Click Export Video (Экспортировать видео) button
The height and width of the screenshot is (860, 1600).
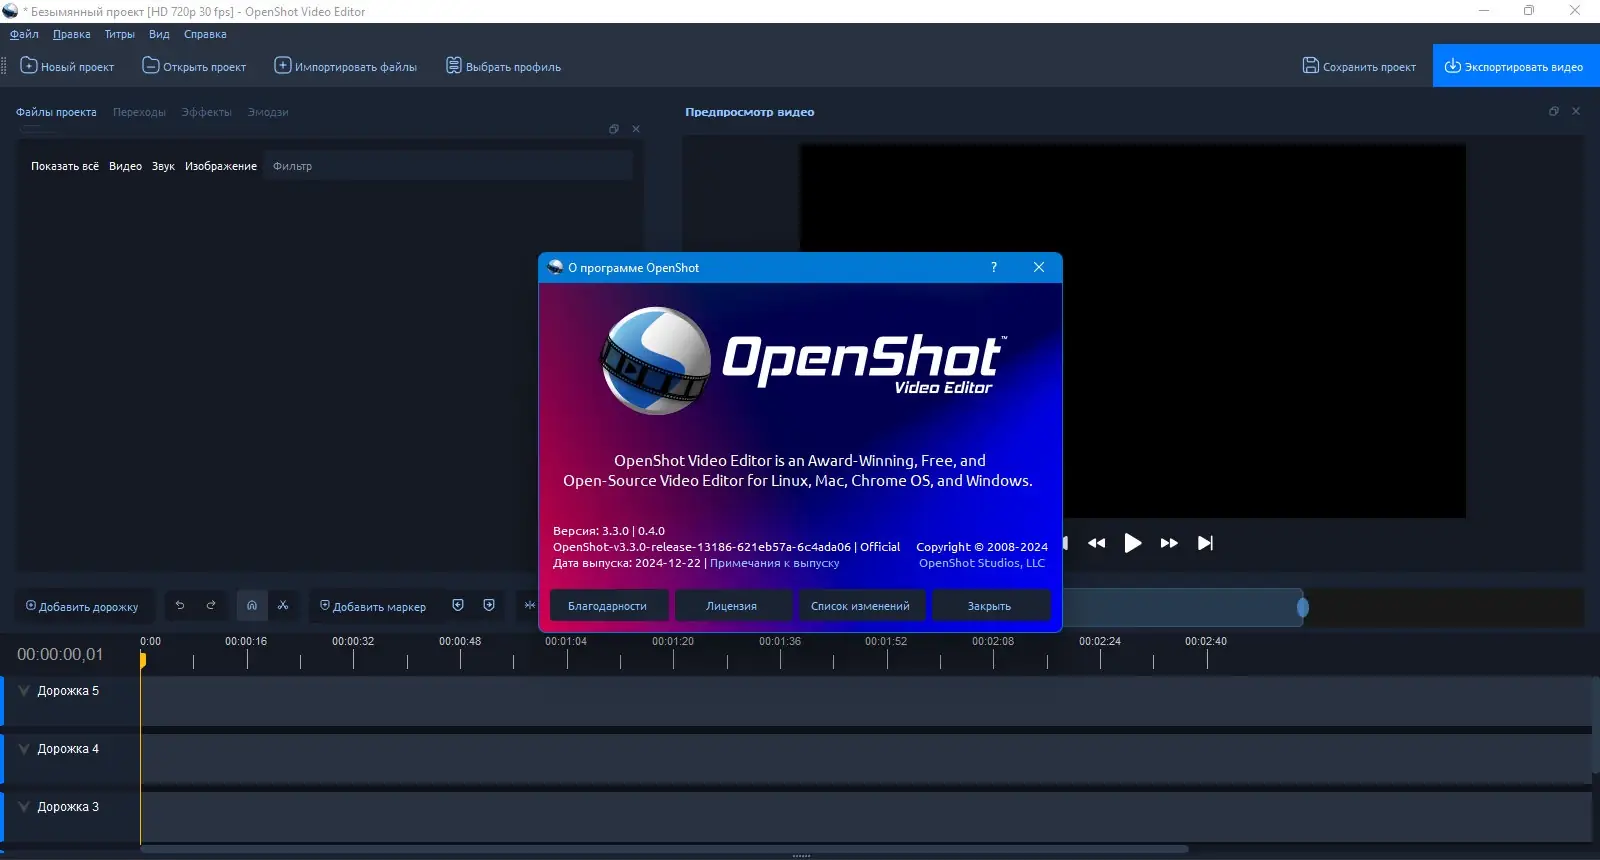1515,66
